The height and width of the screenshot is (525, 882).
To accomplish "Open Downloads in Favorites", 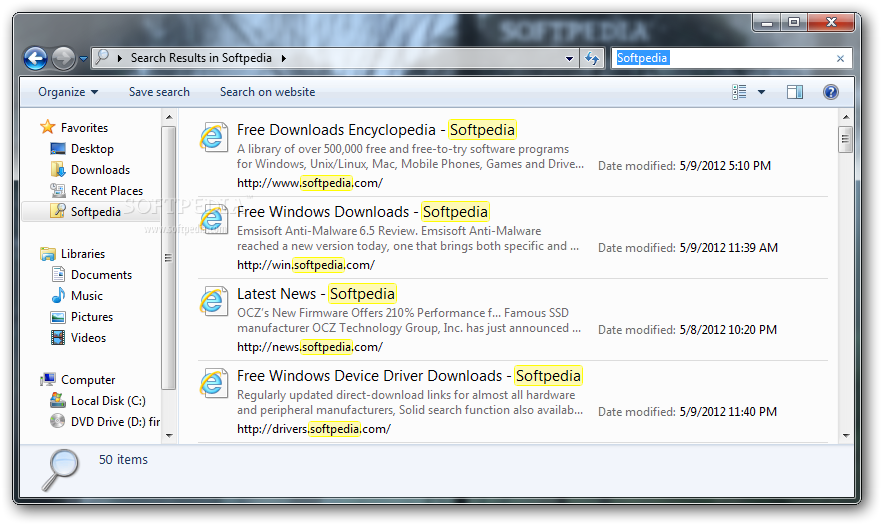I will (100, 169).
